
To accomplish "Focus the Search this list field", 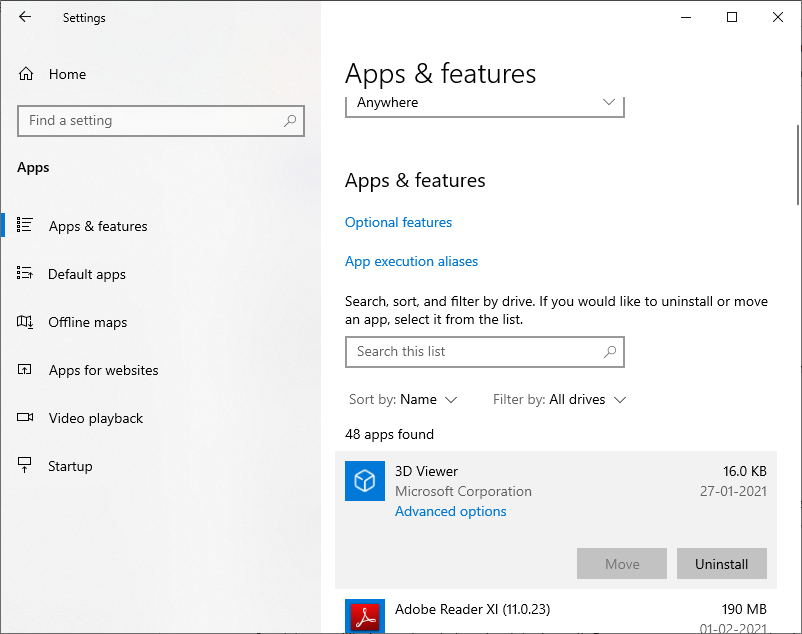I will [x=485, y=352].
